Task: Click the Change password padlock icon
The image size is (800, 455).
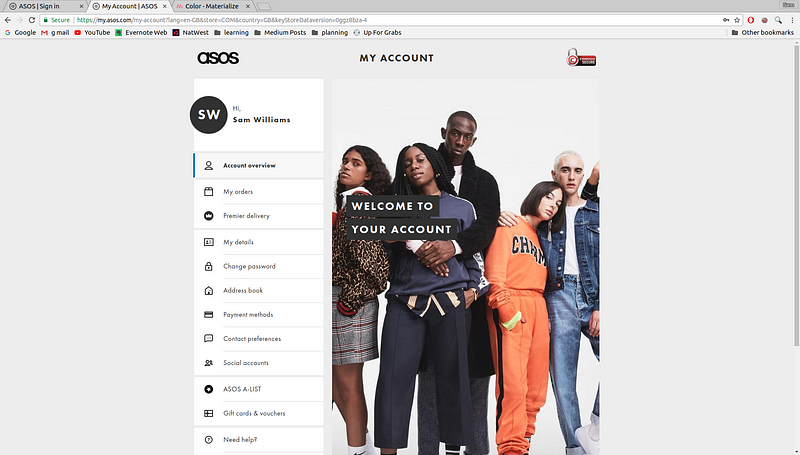Action: [209, 266]
